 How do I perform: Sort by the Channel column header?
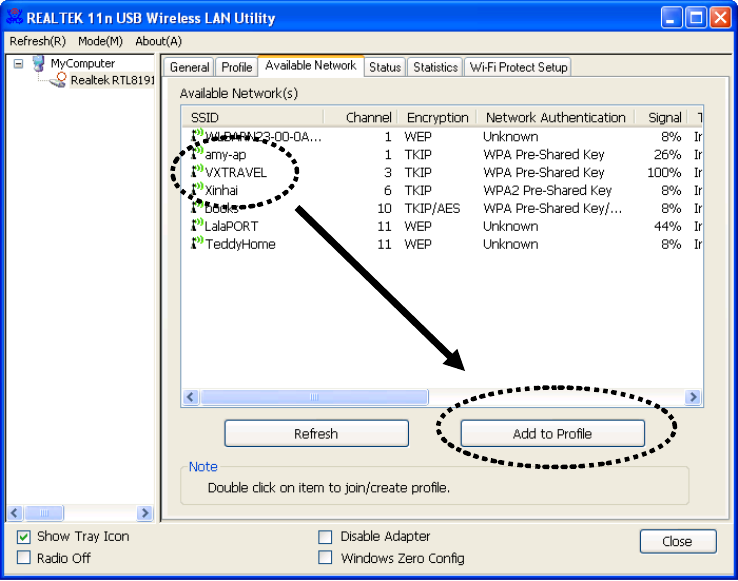point(361,117)
